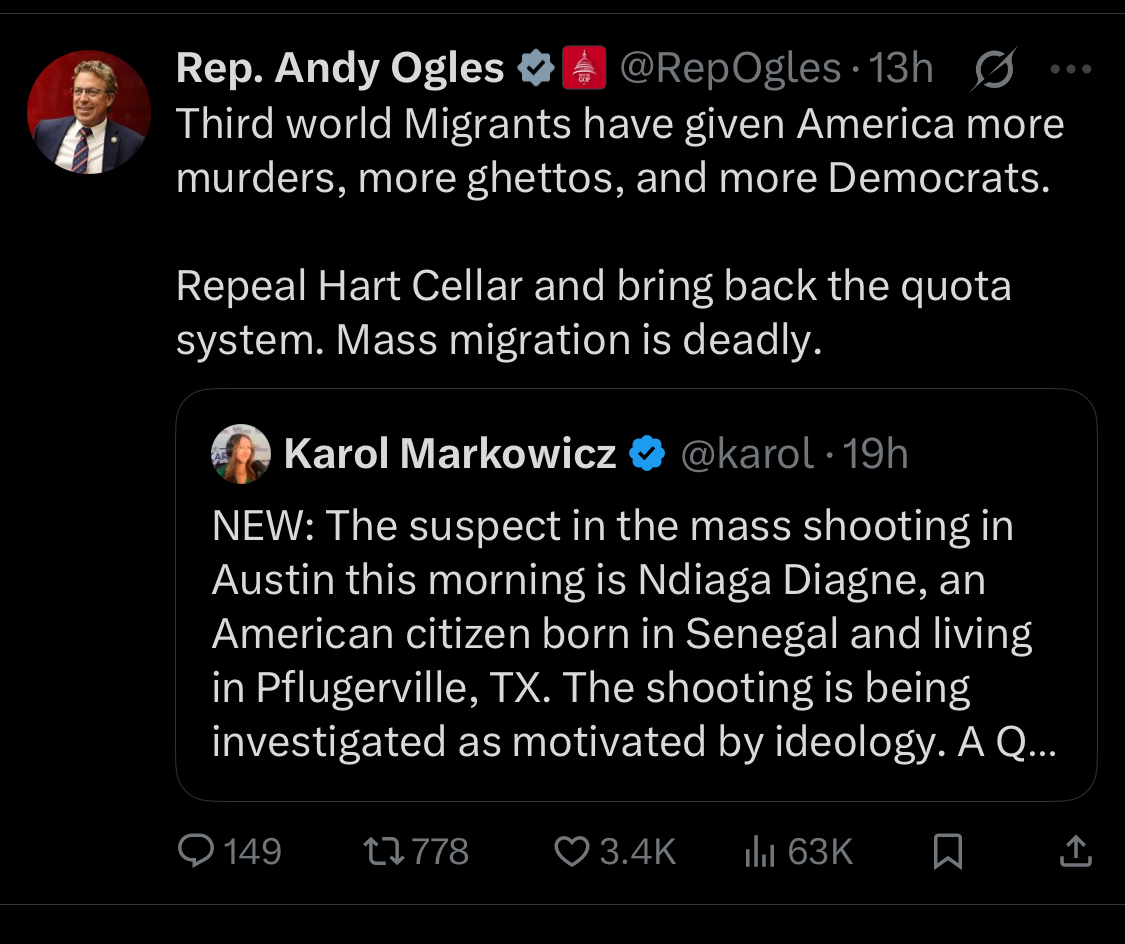
Task: Bookmark this post by Rep. Andy Ogles
Action: coord(947,852)
